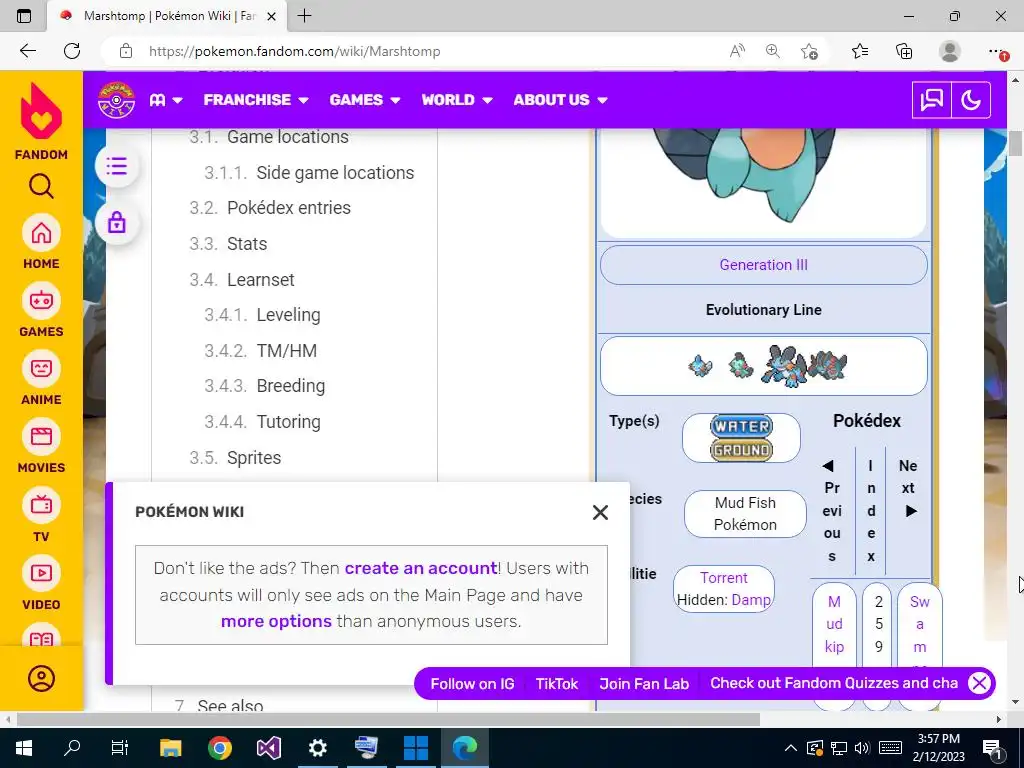
Task: Open wiki discussions chat icon
Action: [931, 100]
